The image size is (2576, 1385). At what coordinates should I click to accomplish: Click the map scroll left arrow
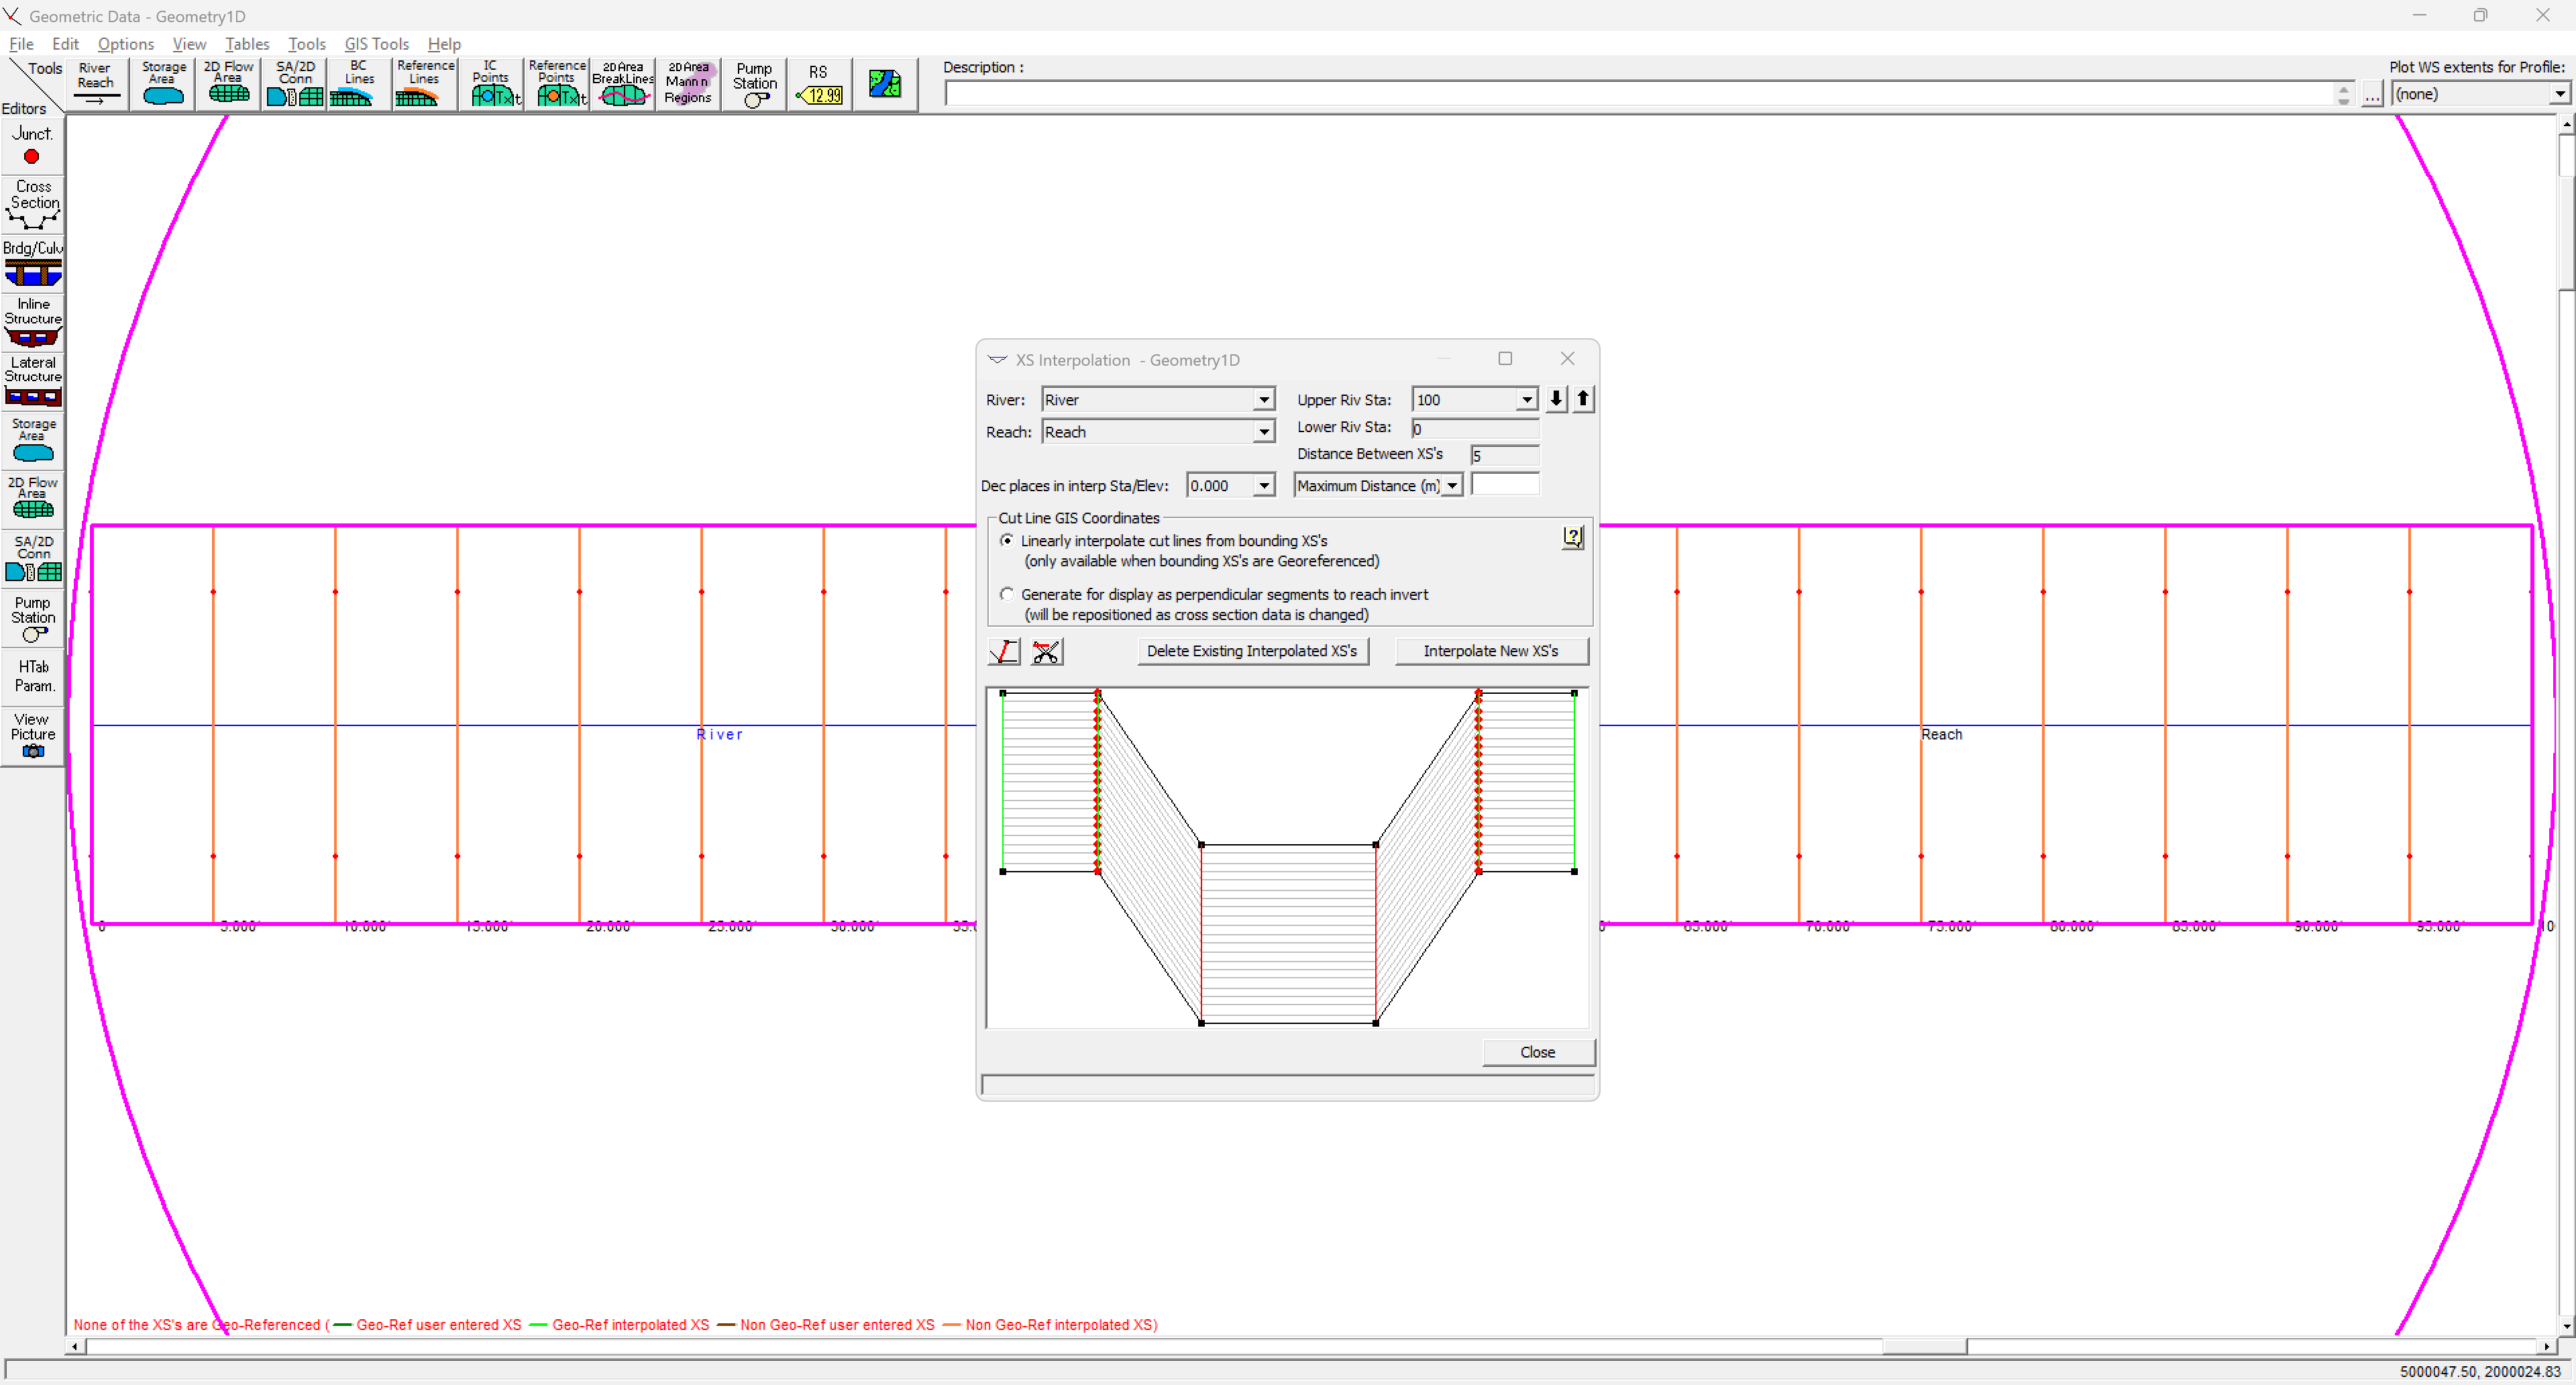tap(75, 1346)
